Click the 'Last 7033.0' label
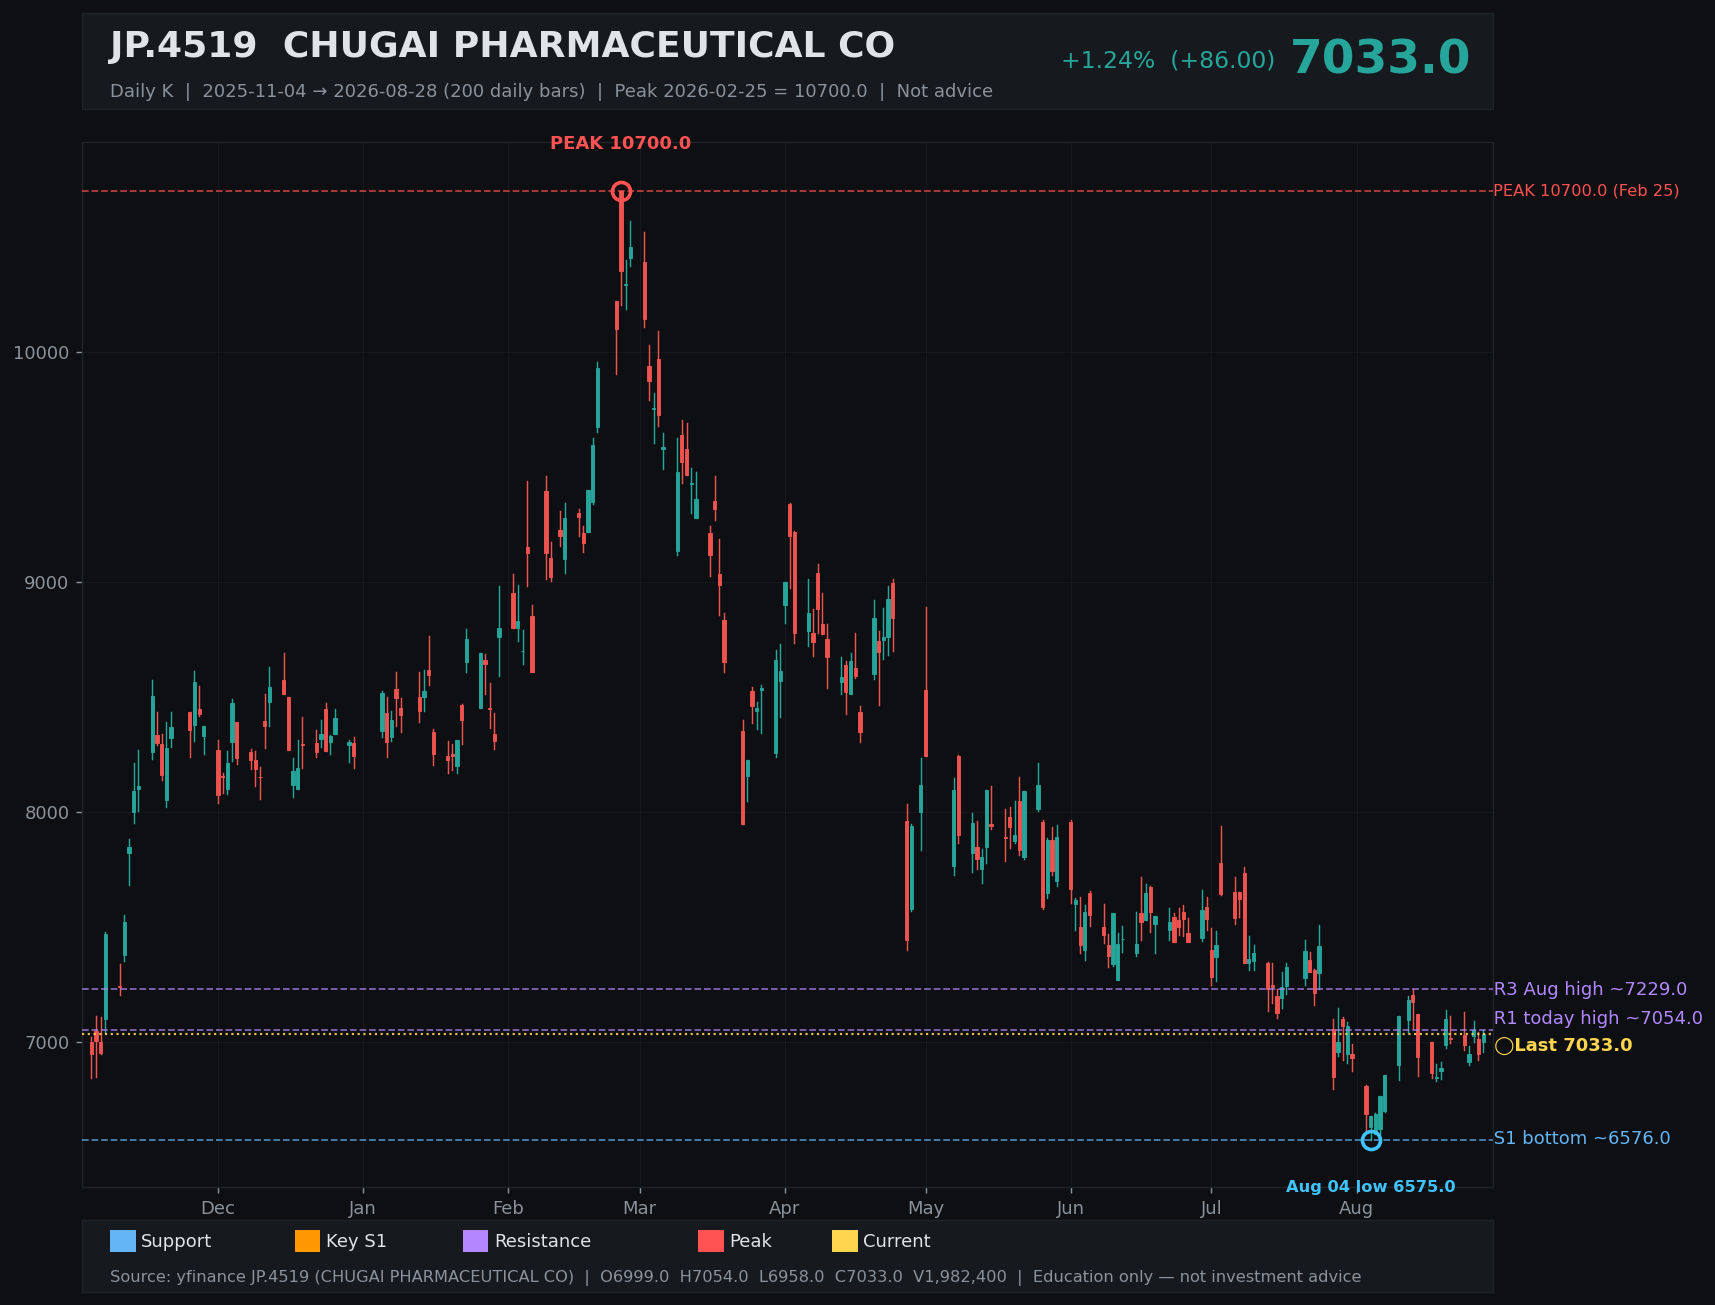1715x1305 pixels. pos(1573,1045)
